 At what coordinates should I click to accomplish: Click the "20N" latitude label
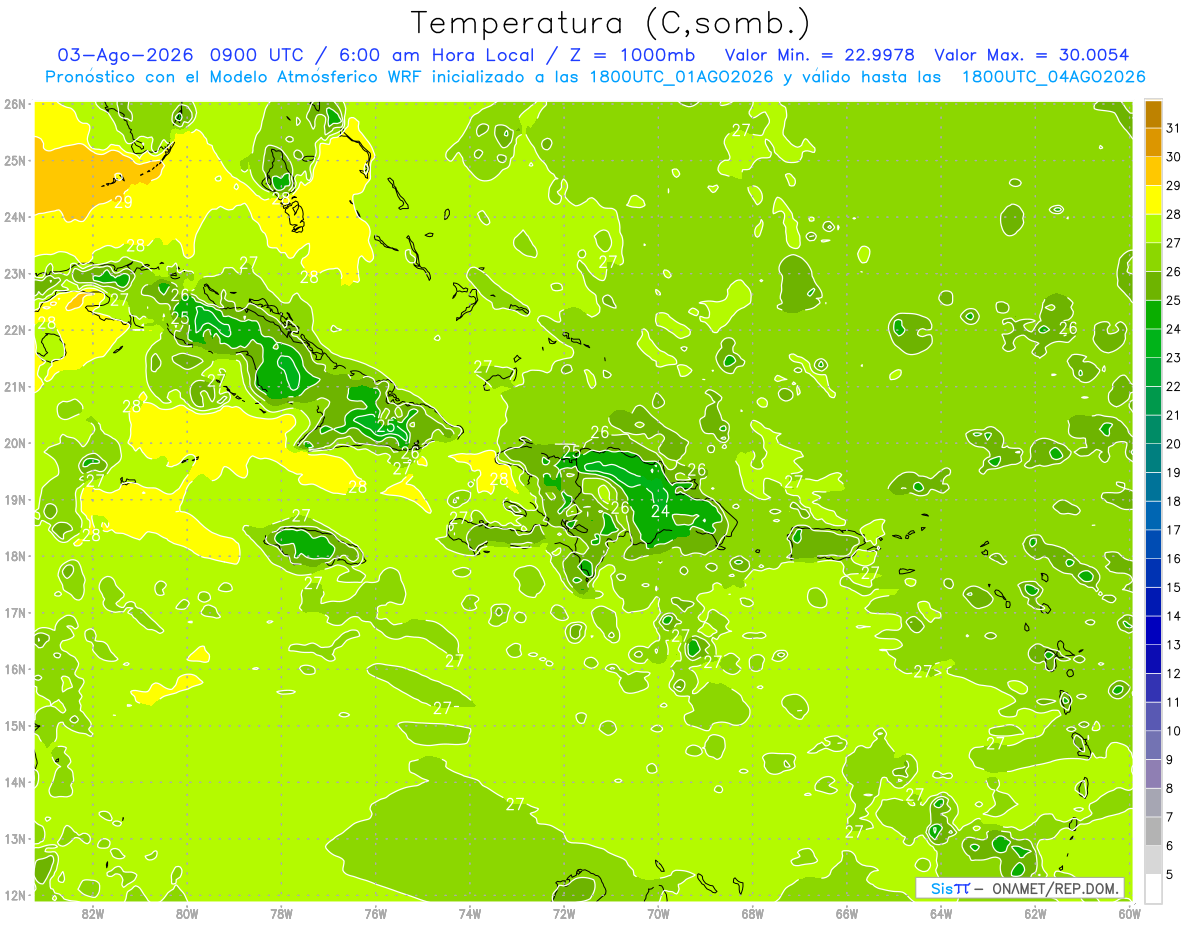14,443
